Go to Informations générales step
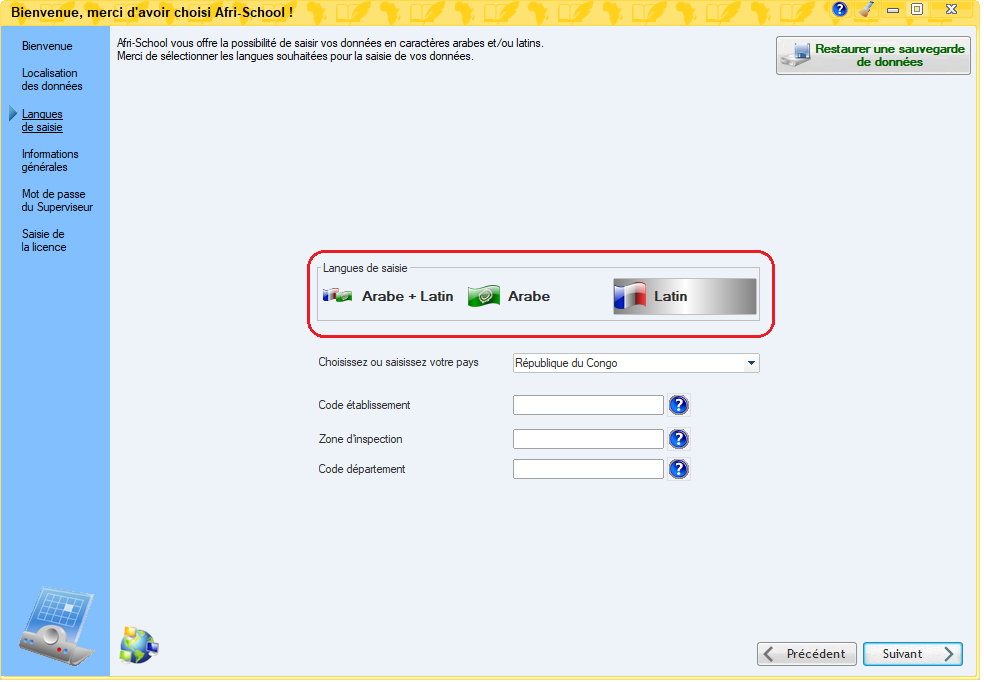 [50, 161]
